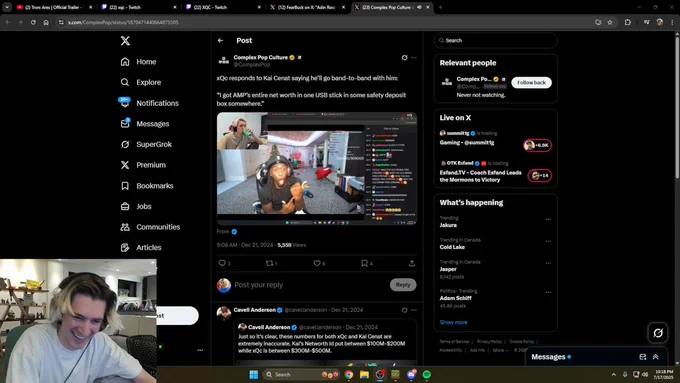
Task: Open Notifications in the sidebar
Action: [149, 103]
